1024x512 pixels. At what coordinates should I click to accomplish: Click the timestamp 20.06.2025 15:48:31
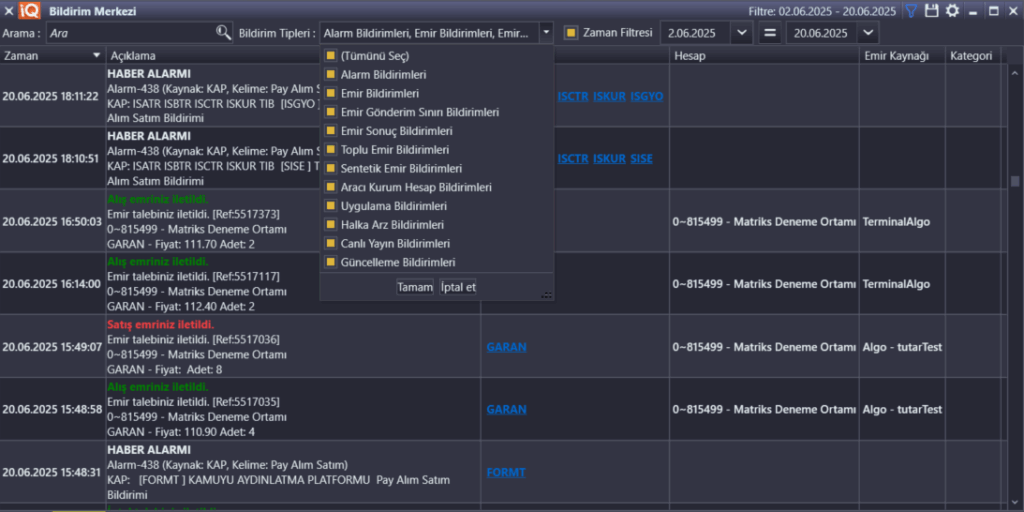pos(52,472)
